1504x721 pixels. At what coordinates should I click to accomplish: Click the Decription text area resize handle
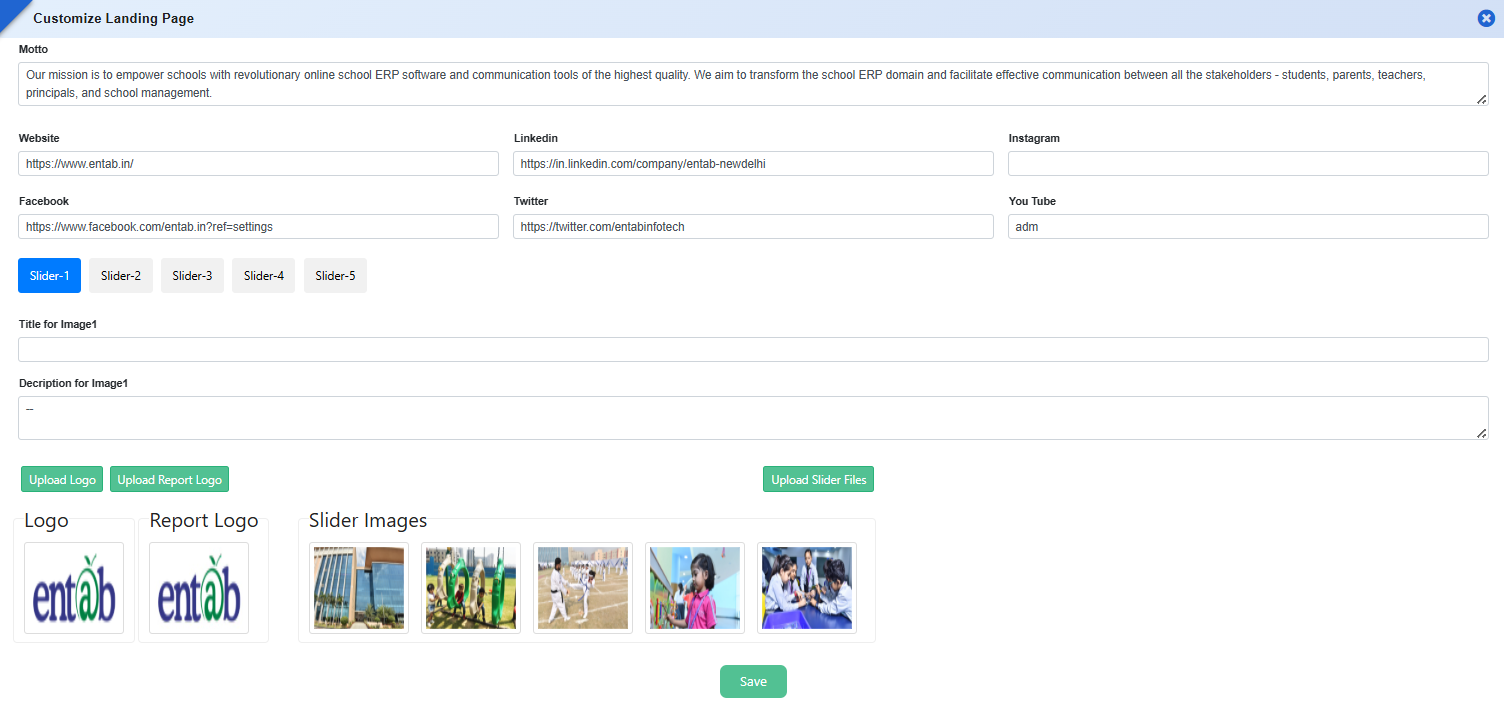(x=1482, y=433)
